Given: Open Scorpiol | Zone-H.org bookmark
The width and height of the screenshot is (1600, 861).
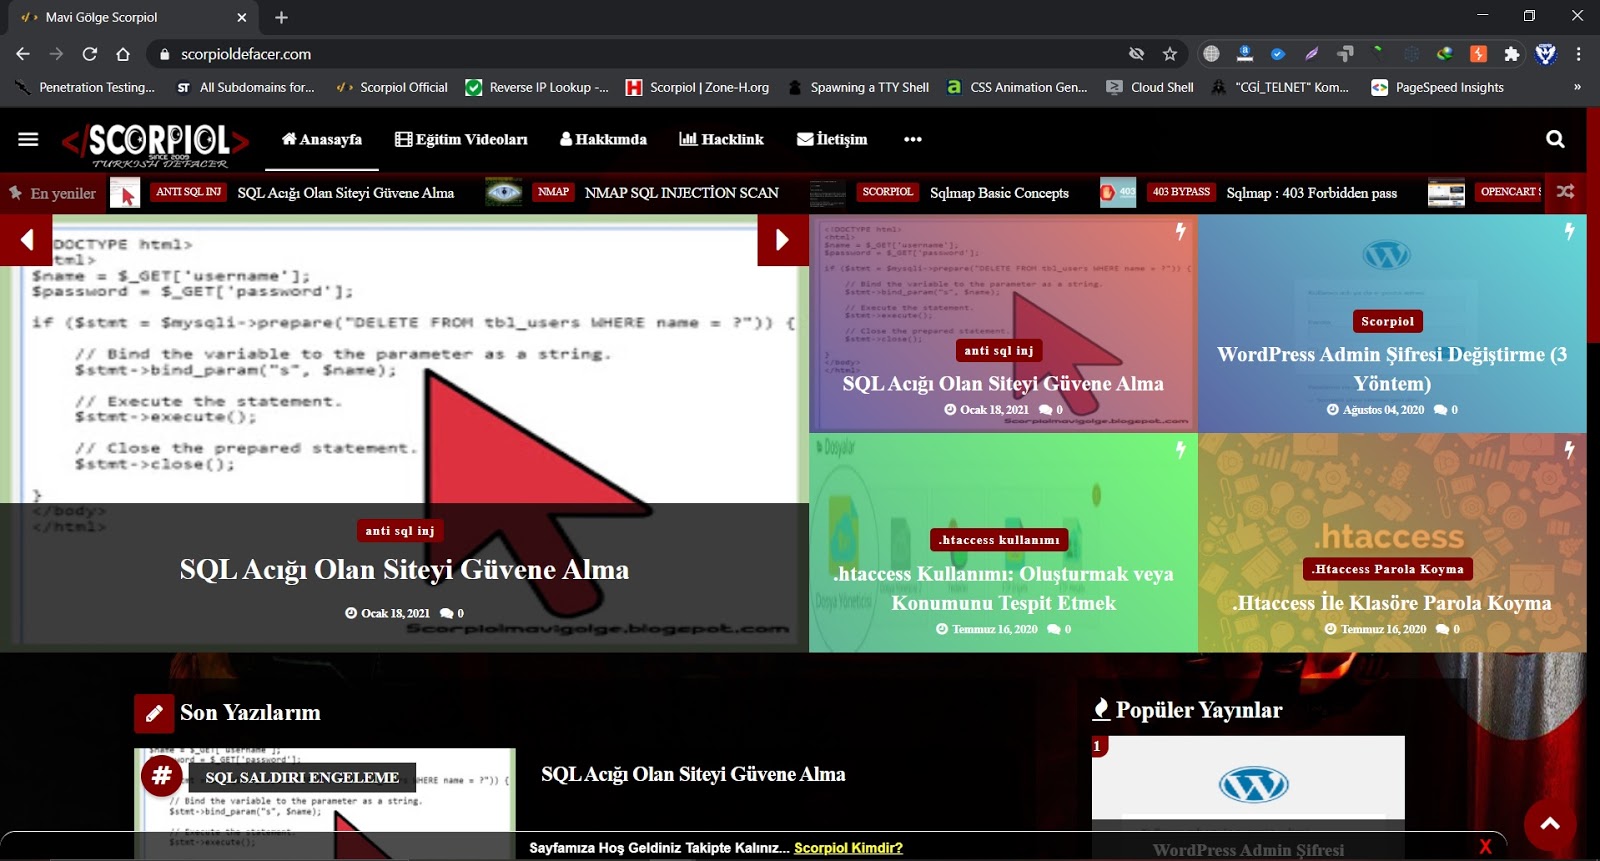Looking at the screenshot, I should pyautogui.click(x=697, y=87).
